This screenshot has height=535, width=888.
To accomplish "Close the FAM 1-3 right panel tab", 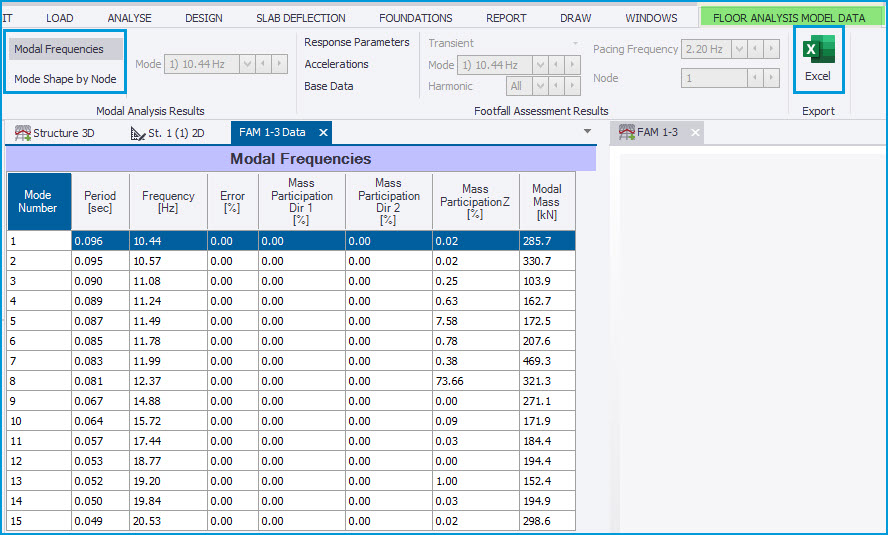I will coord(695,133).
